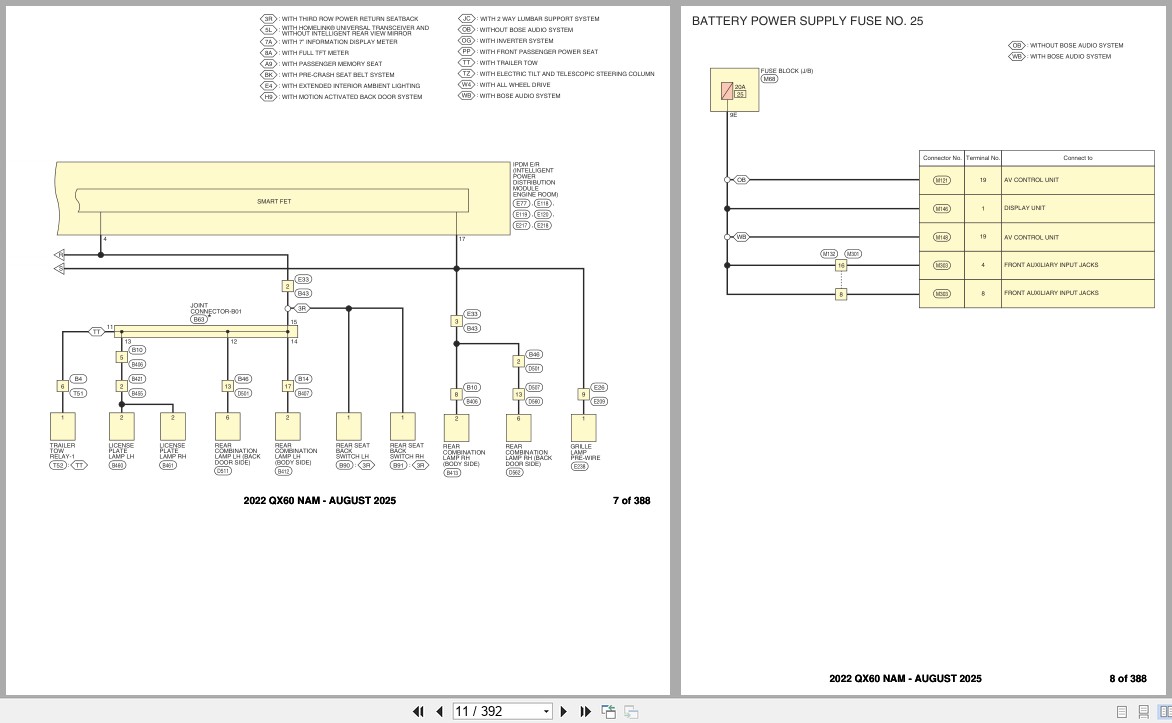Jump to the last page

coord(586,712)
